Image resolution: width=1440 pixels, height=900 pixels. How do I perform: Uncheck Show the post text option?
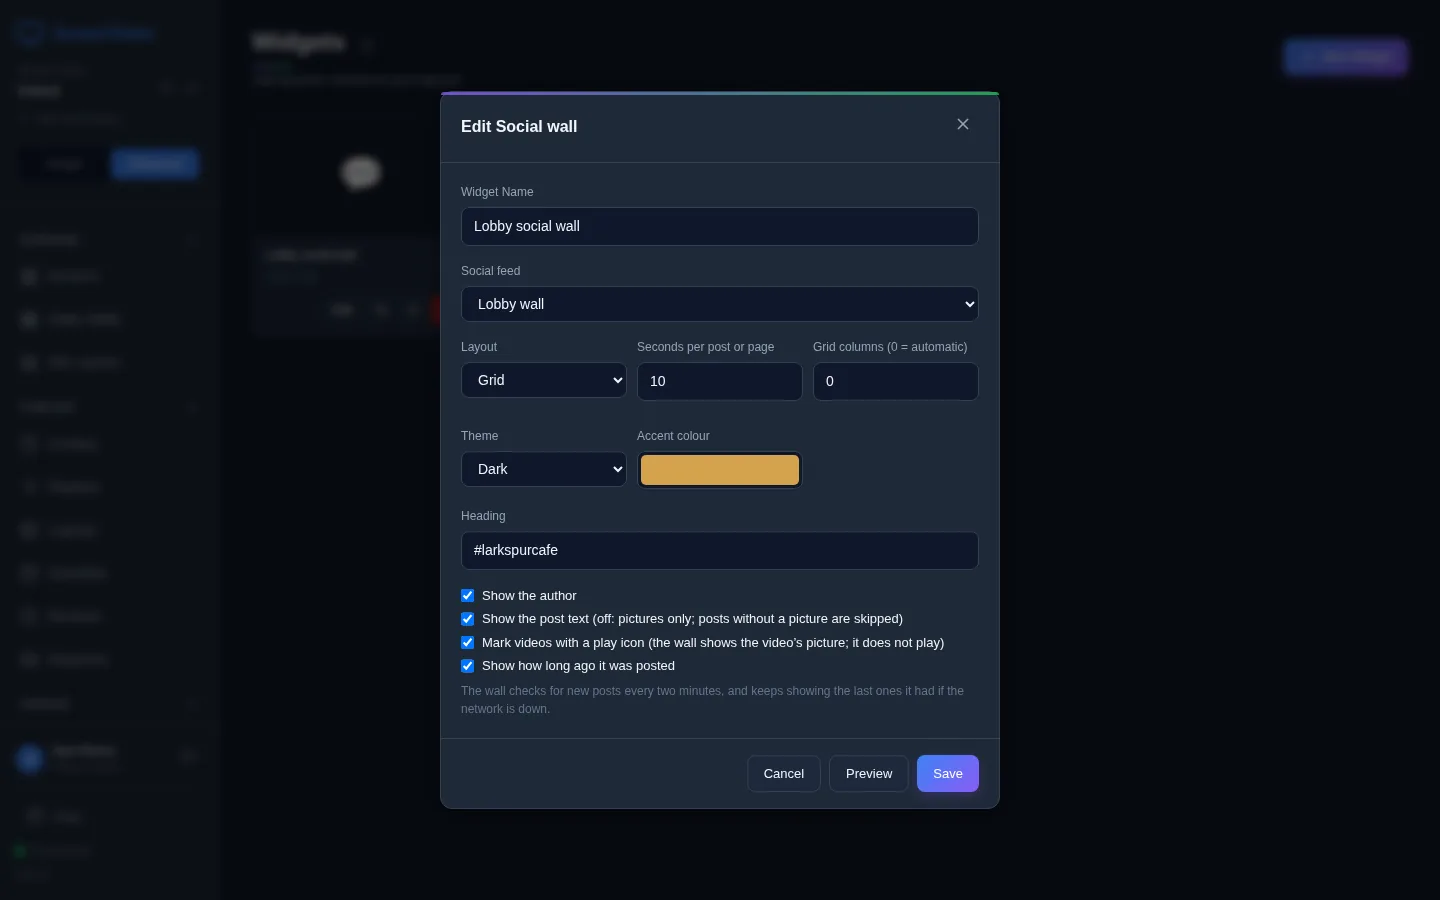pos(467,619)
